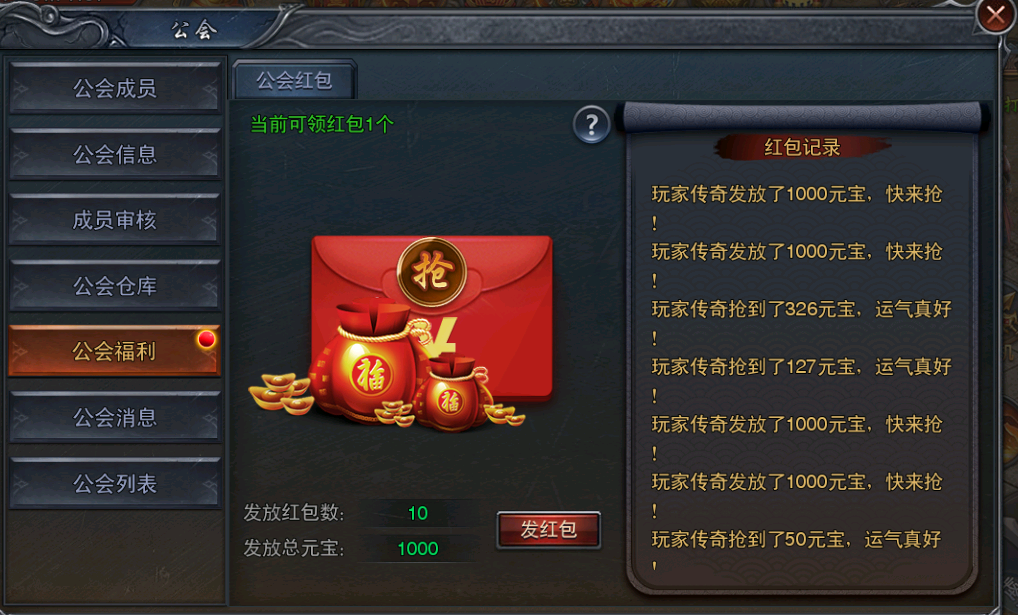Tap the small 福 lucky bag
1018x615 pixels.
(451, 394)
